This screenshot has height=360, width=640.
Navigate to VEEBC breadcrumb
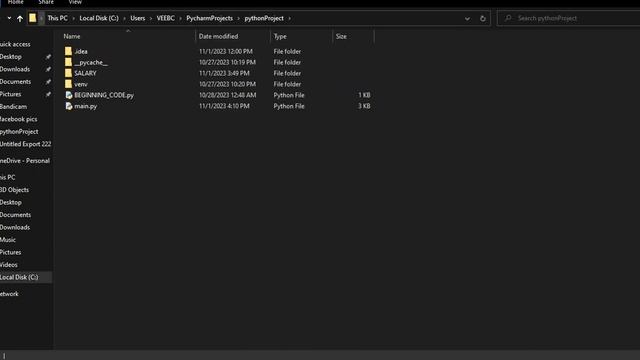pos(166,18)
